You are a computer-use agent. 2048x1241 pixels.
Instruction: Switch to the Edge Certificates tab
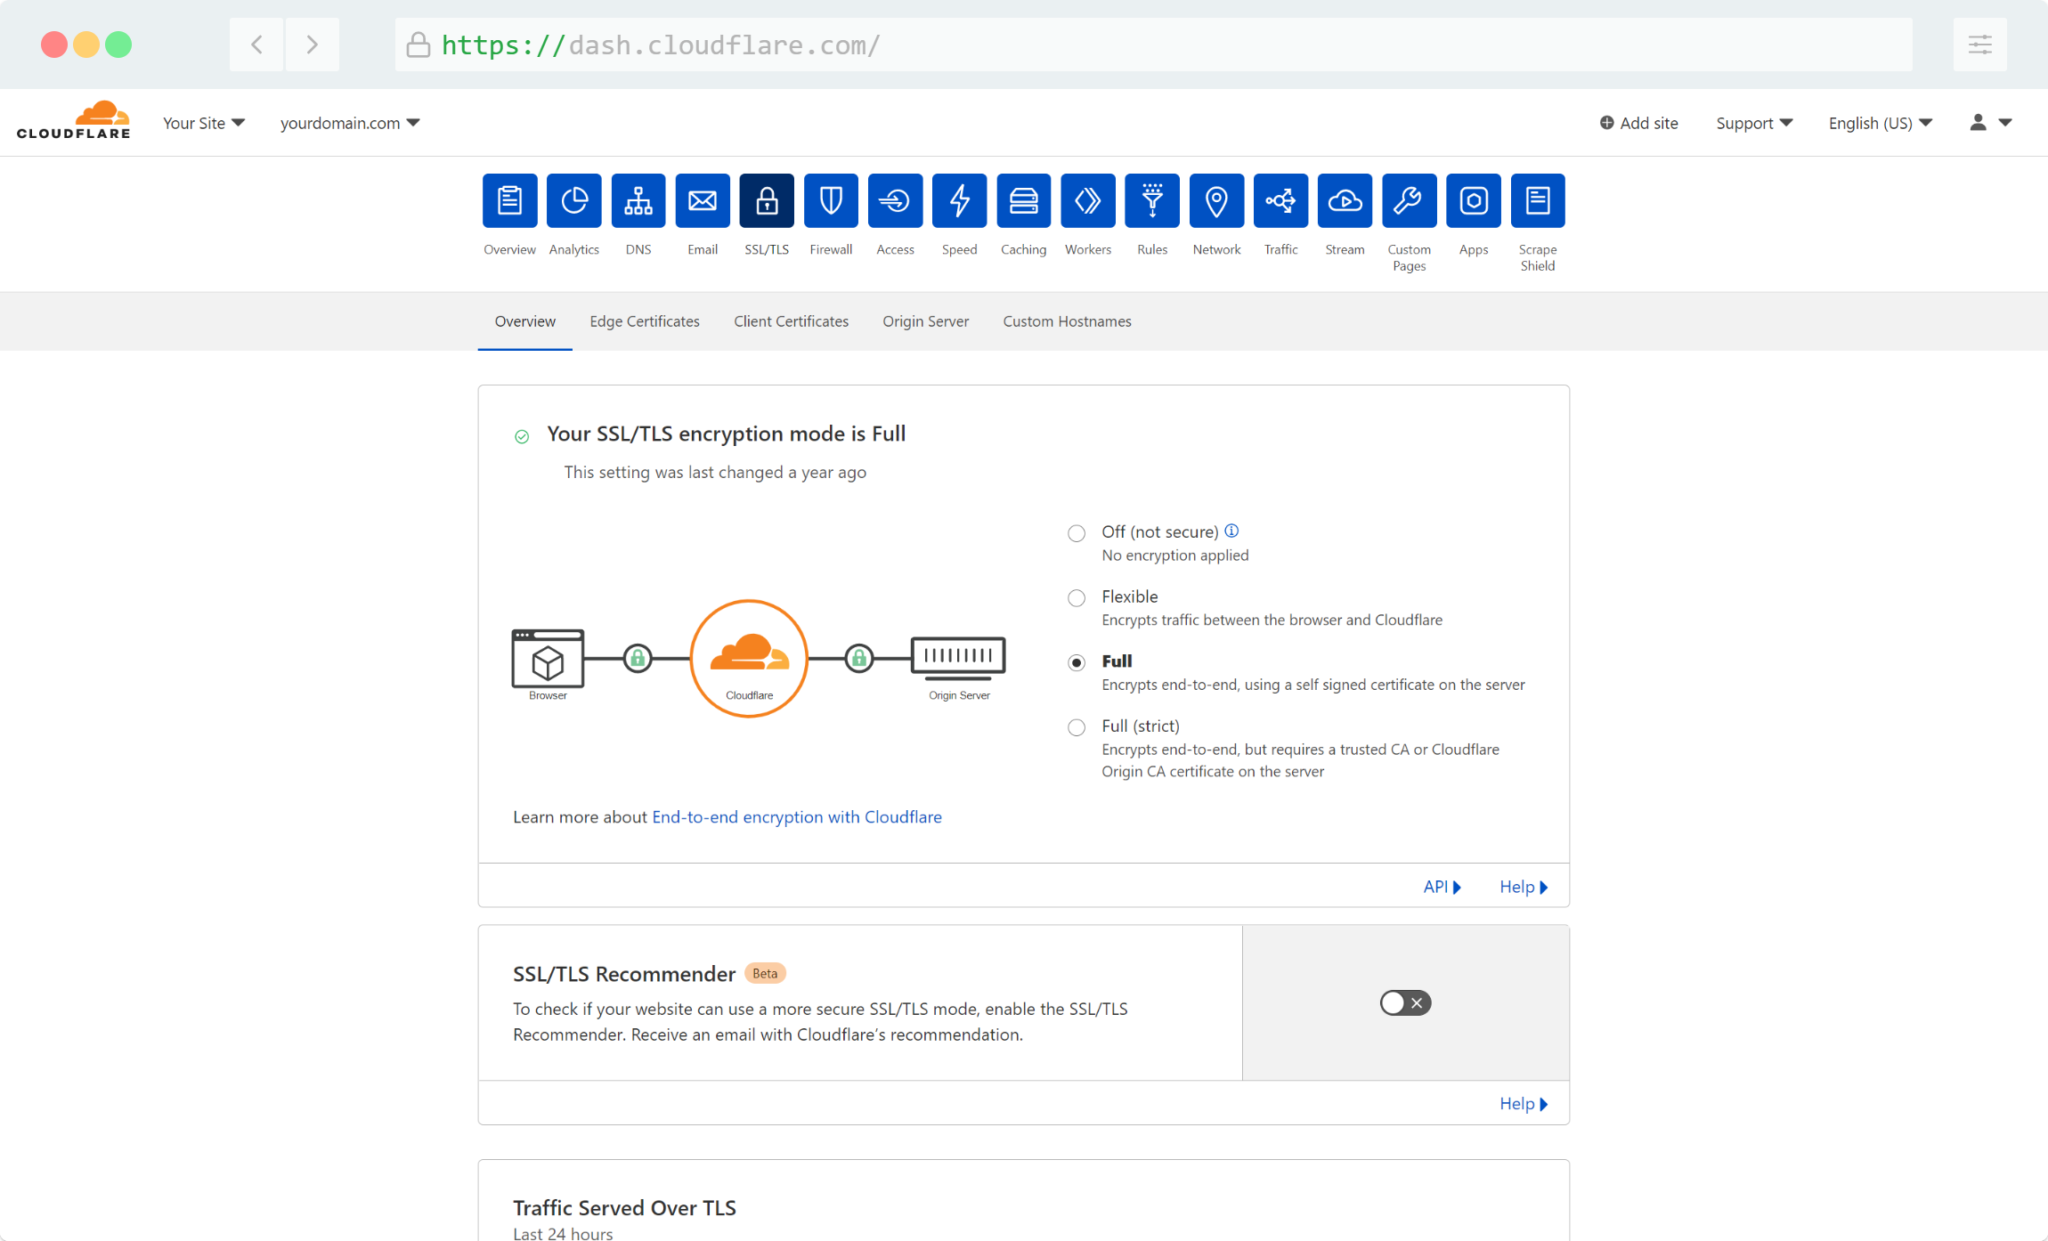click(x=645, y=321)
